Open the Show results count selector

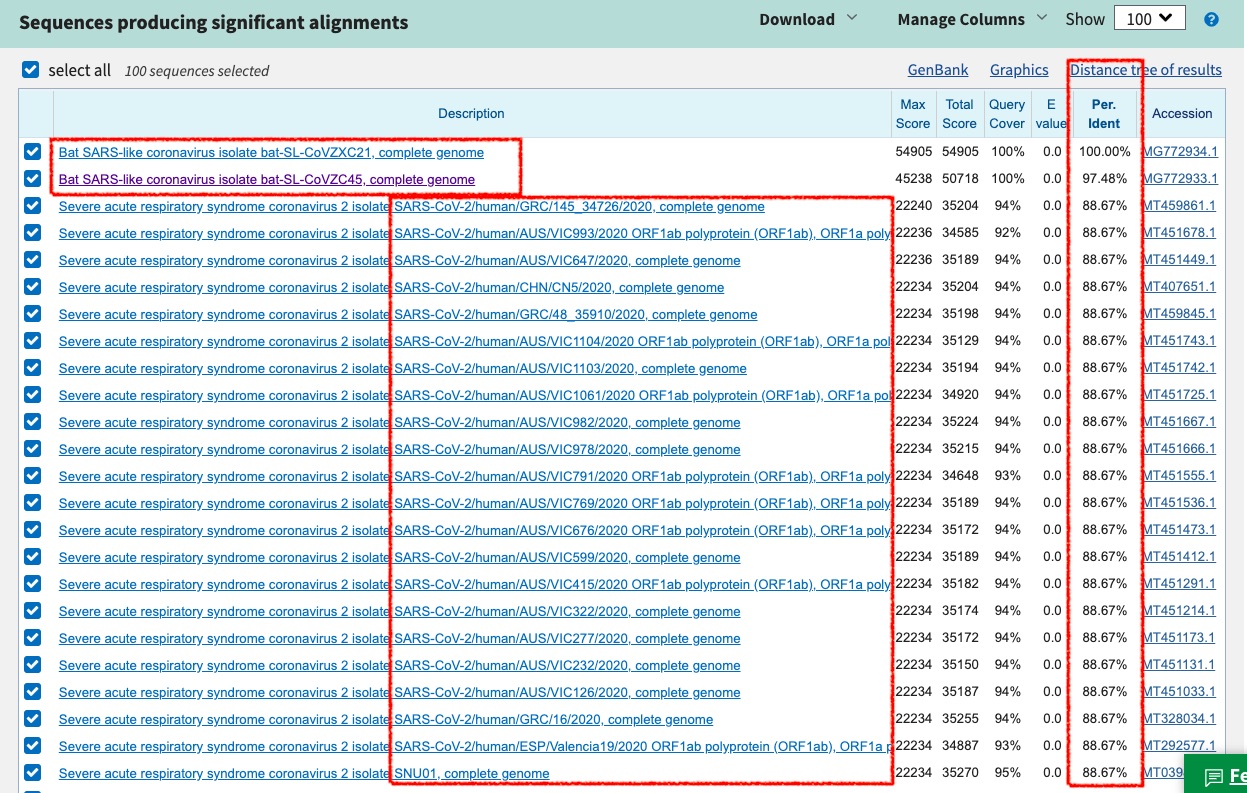point(1149,17)
